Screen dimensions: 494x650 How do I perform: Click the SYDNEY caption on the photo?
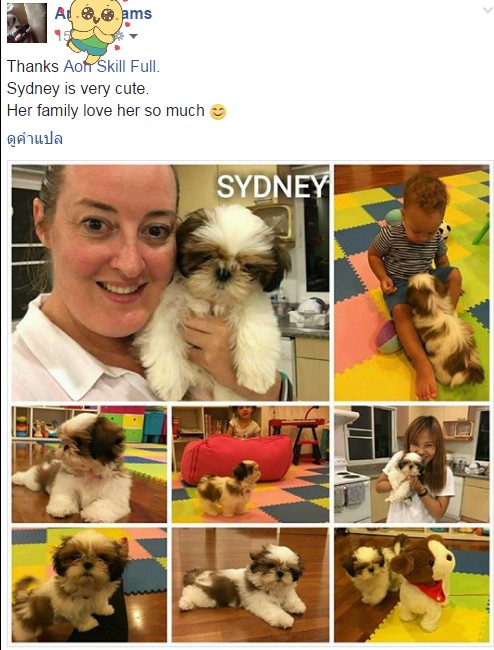pyautogui.click(x=272, y=187)
